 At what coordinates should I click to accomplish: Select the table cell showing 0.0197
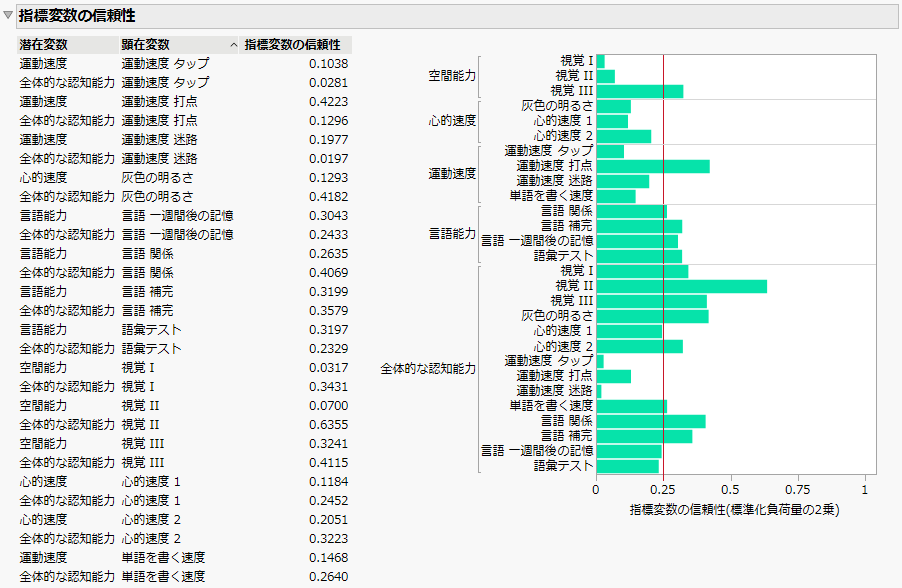click(328, 159)
